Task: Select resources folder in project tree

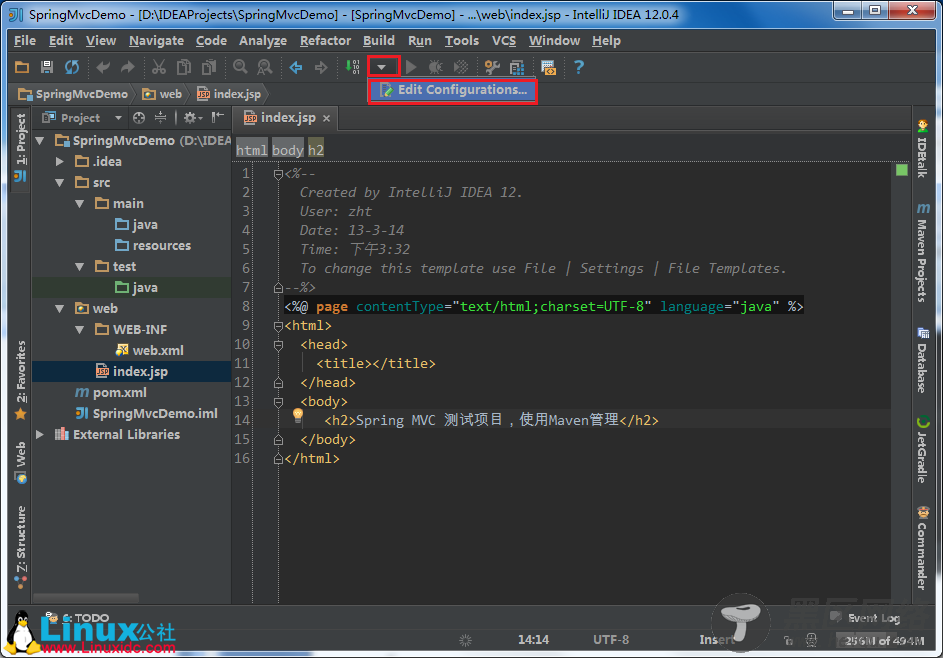Action: [153, 245]
